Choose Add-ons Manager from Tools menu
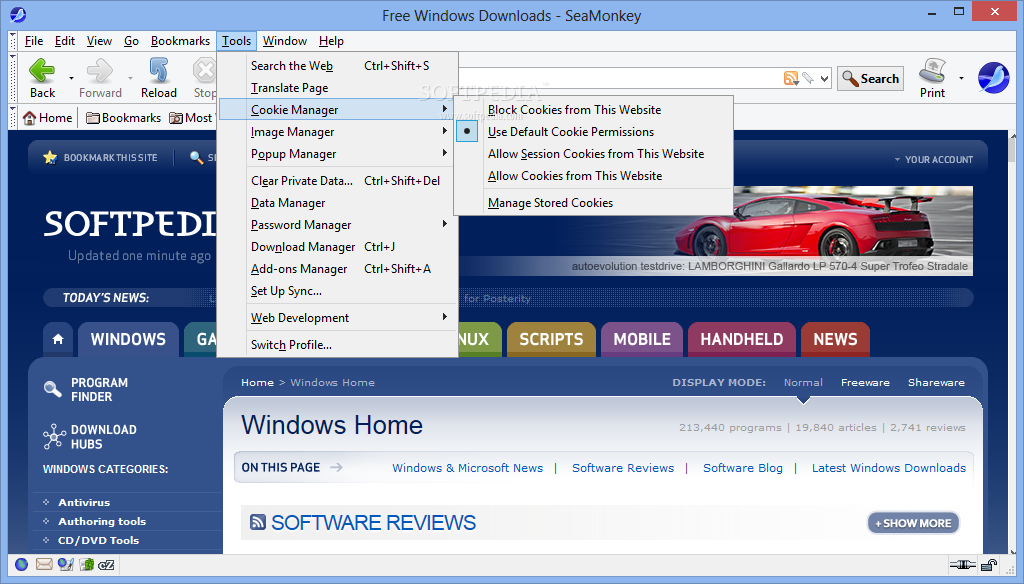Image resolution: width=1024 pixels, height=584 pixels. click(x=337, y=269)
